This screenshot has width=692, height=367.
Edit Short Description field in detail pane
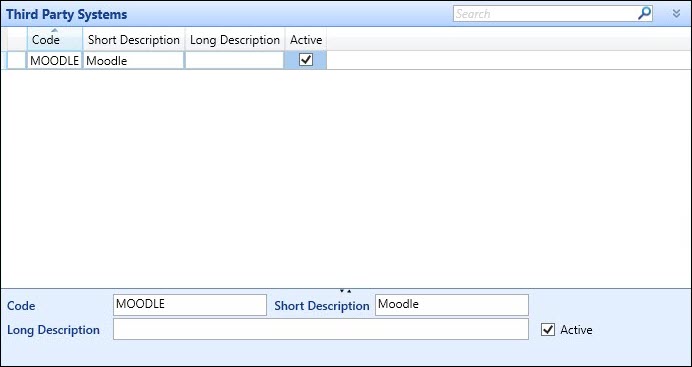point(452,305)
